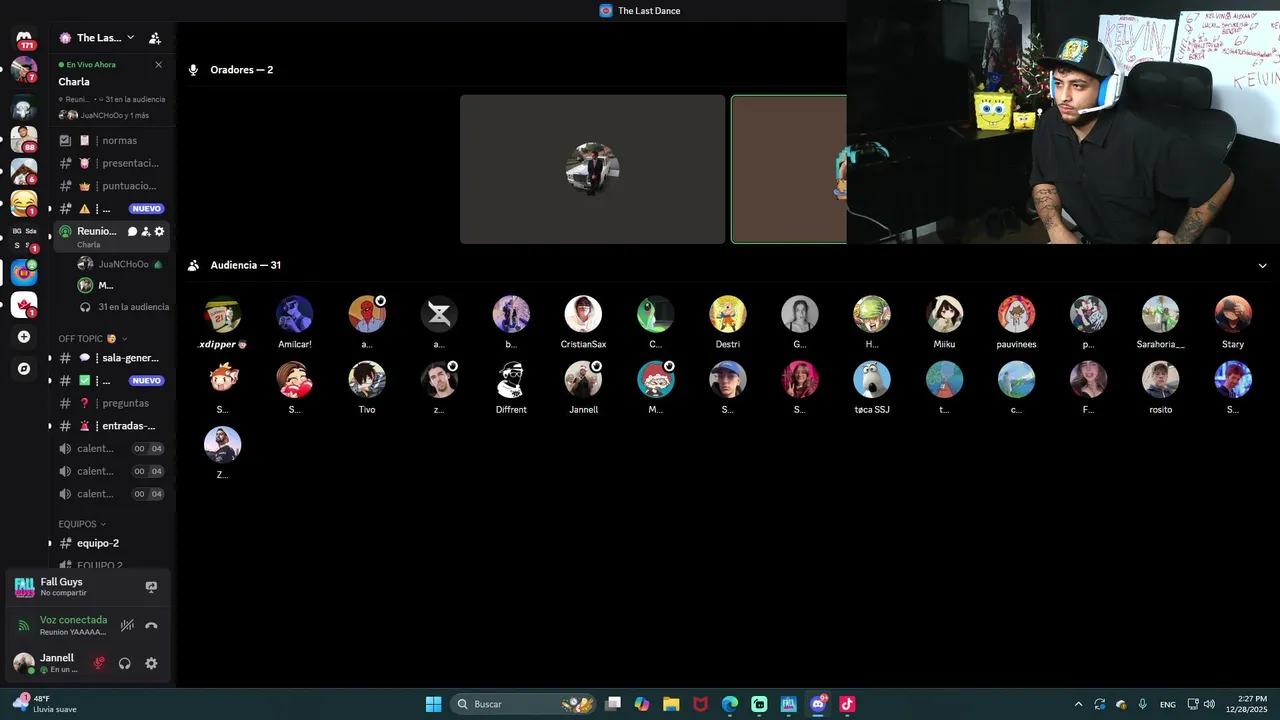This screenshot has width=1280, height=720.
Task: Show hidden system tray icons
Action: click(x=1078, y=704)
